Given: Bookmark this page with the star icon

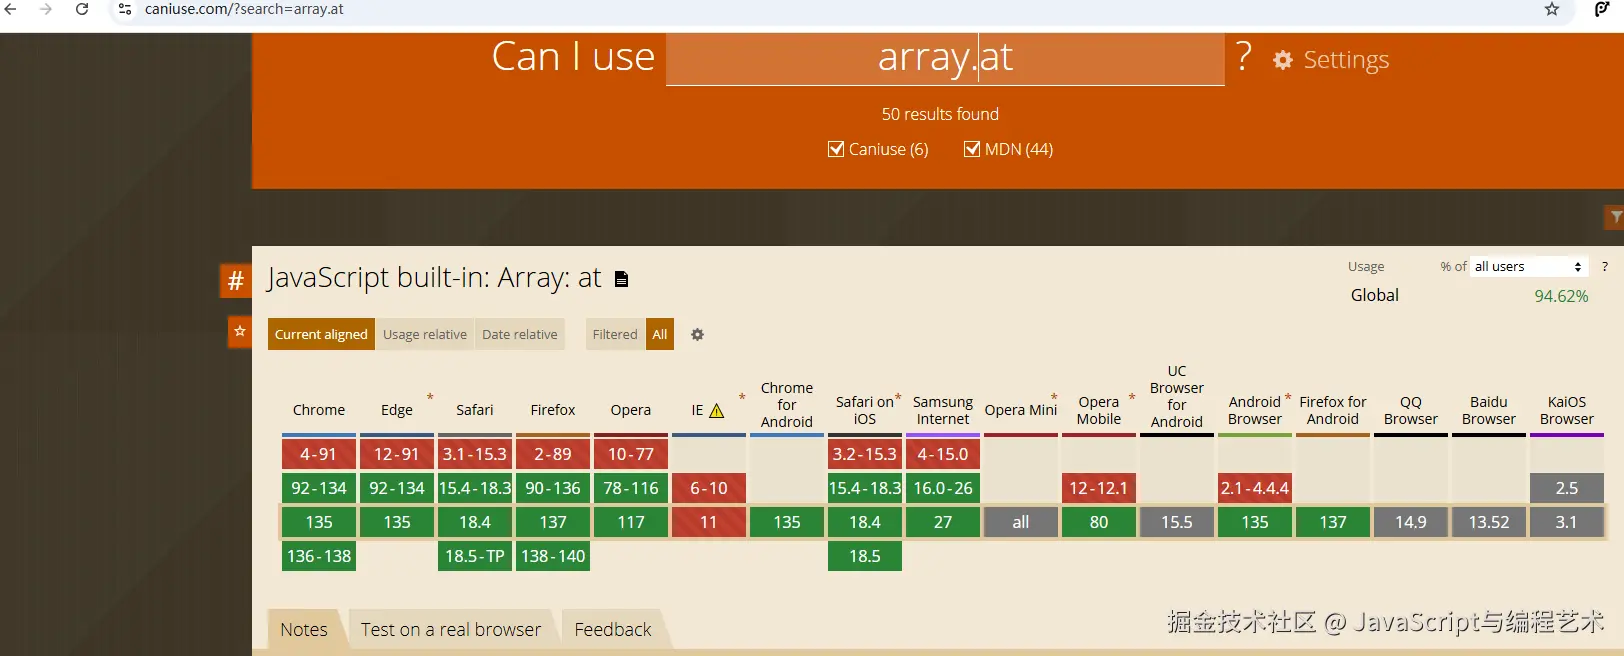Looking at the screenshot, I should pyautogui.click(x=1552, y=9).
